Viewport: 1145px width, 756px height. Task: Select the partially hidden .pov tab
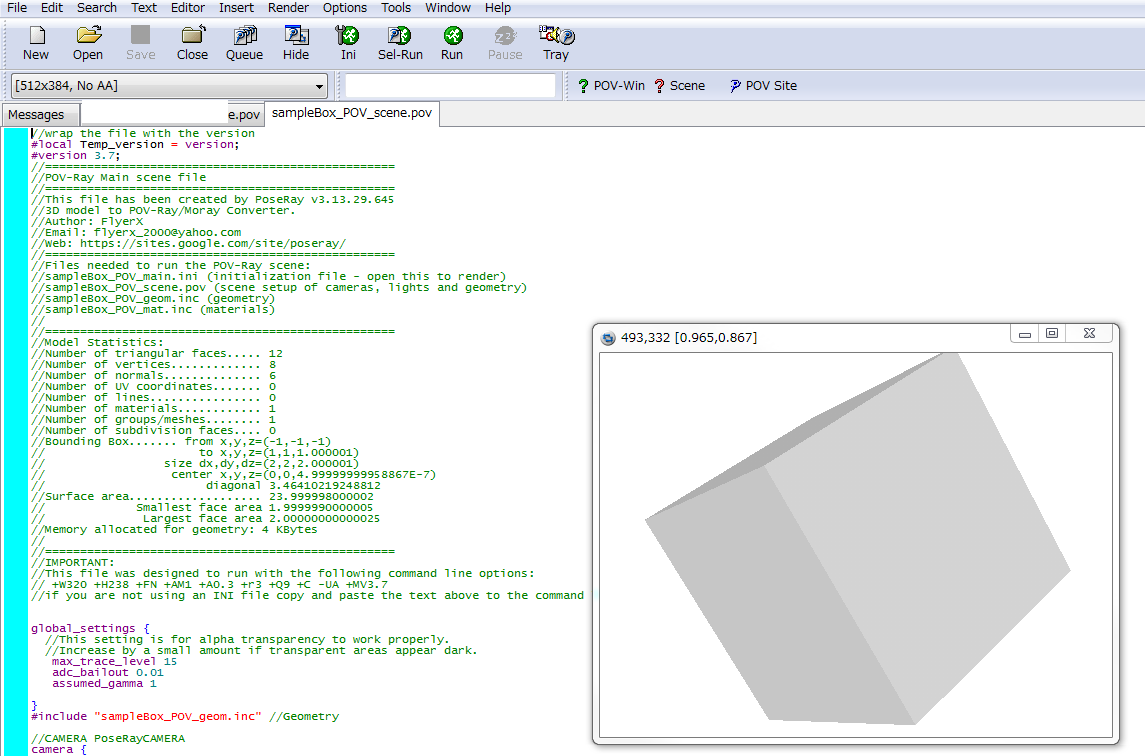click(x=172, y=115)
